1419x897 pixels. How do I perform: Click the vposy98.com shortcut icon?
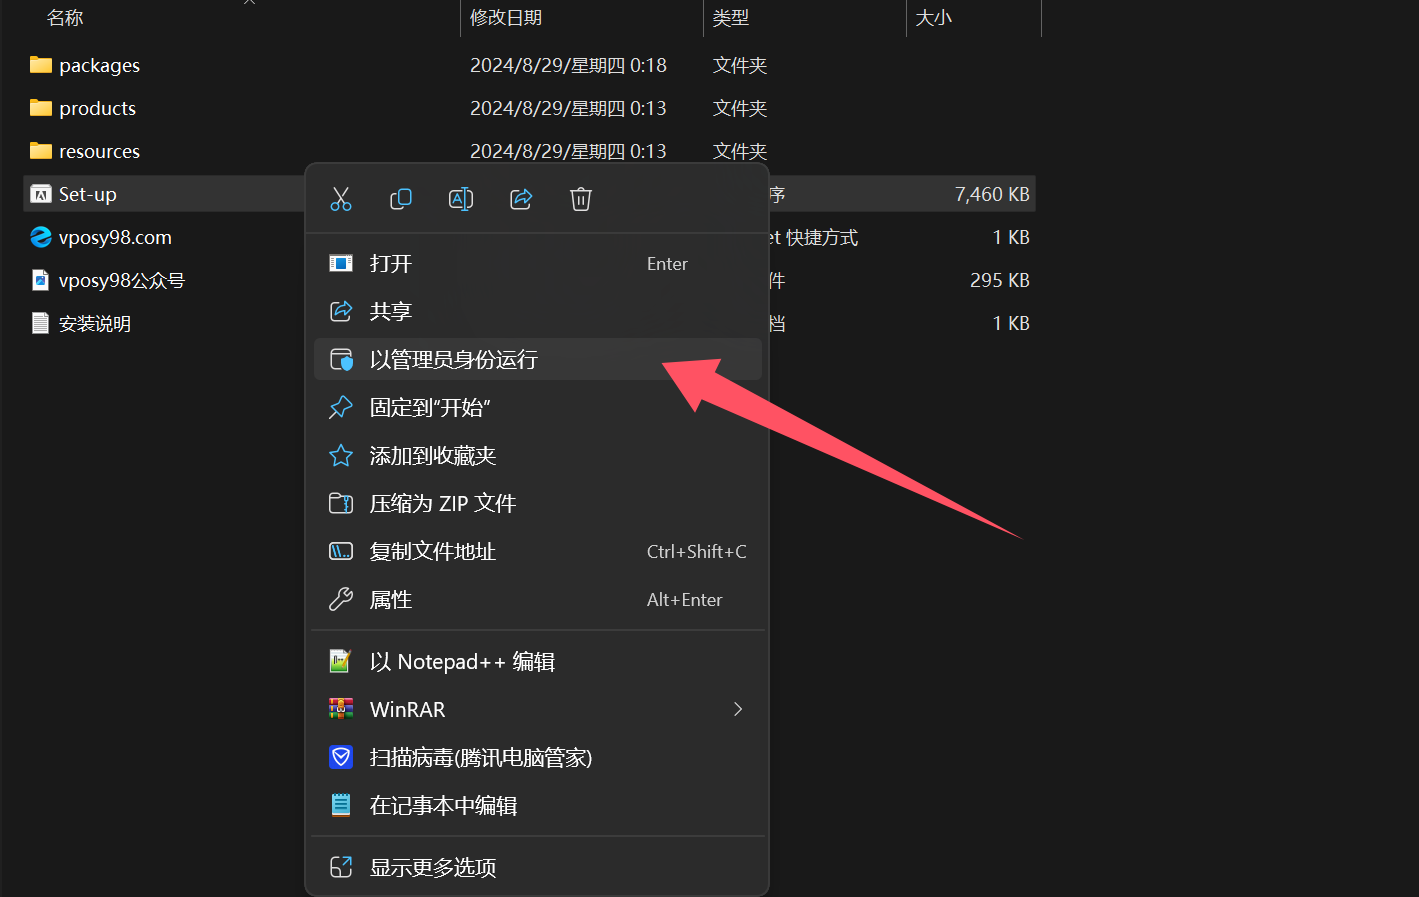[x=41, y=237]
